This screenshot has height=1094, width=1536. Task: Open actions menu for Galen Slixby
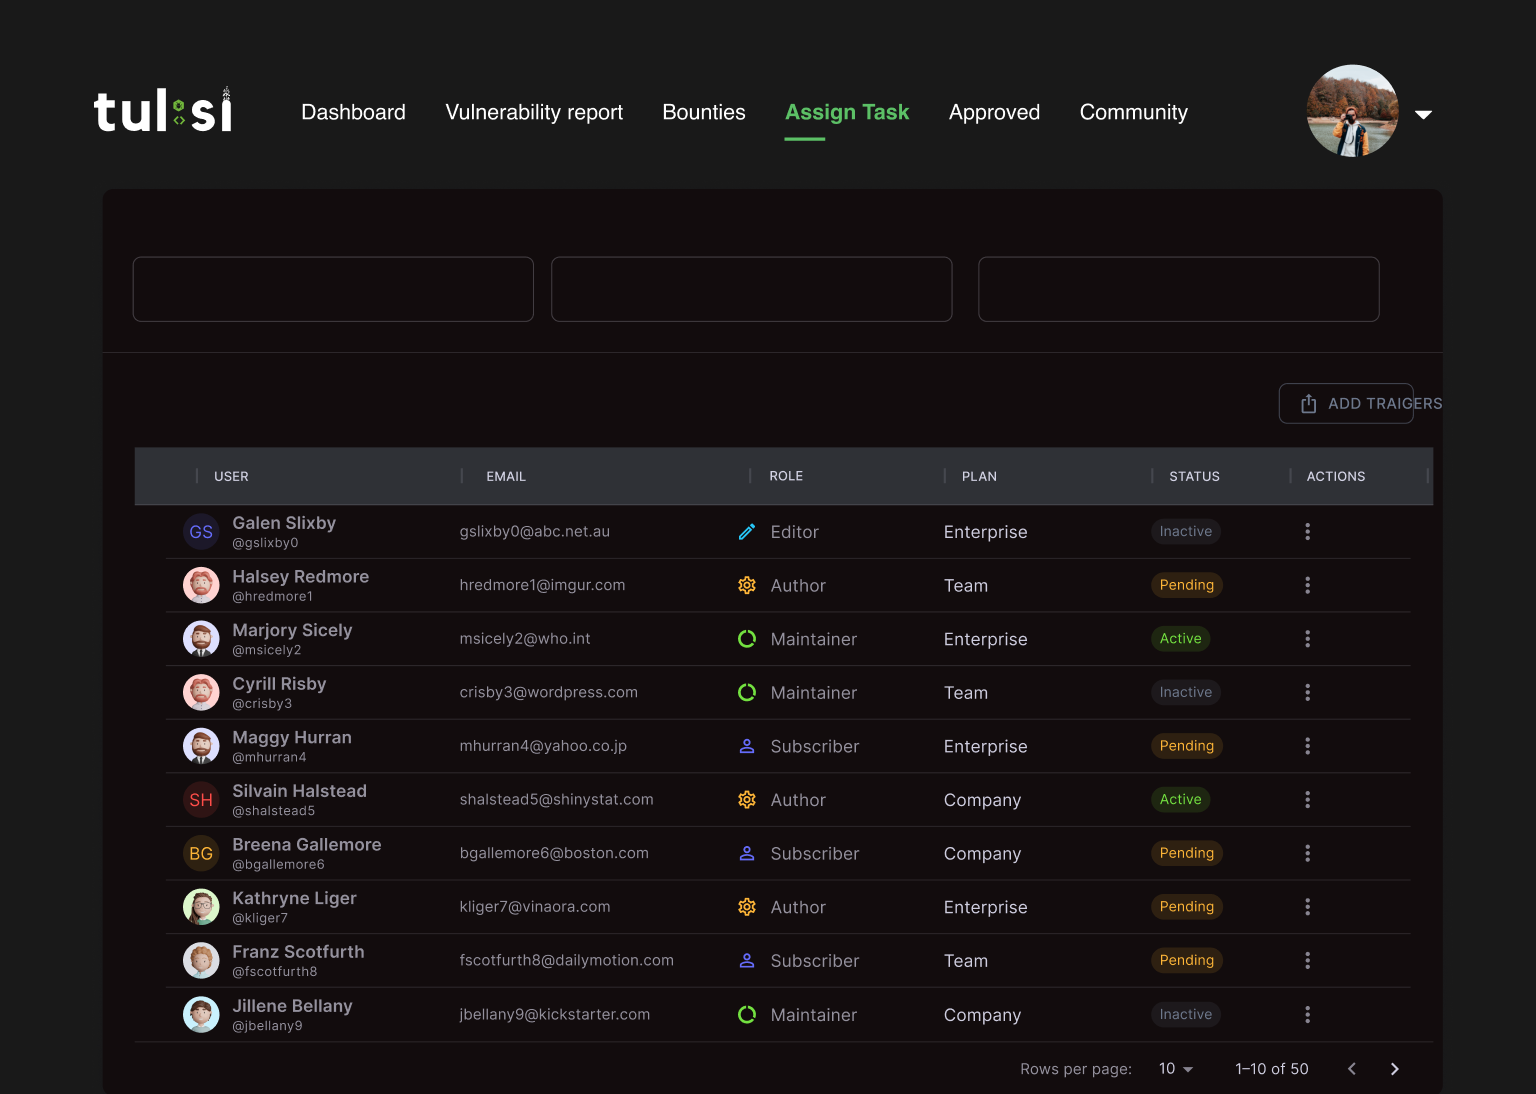(x=1307, y=532)
